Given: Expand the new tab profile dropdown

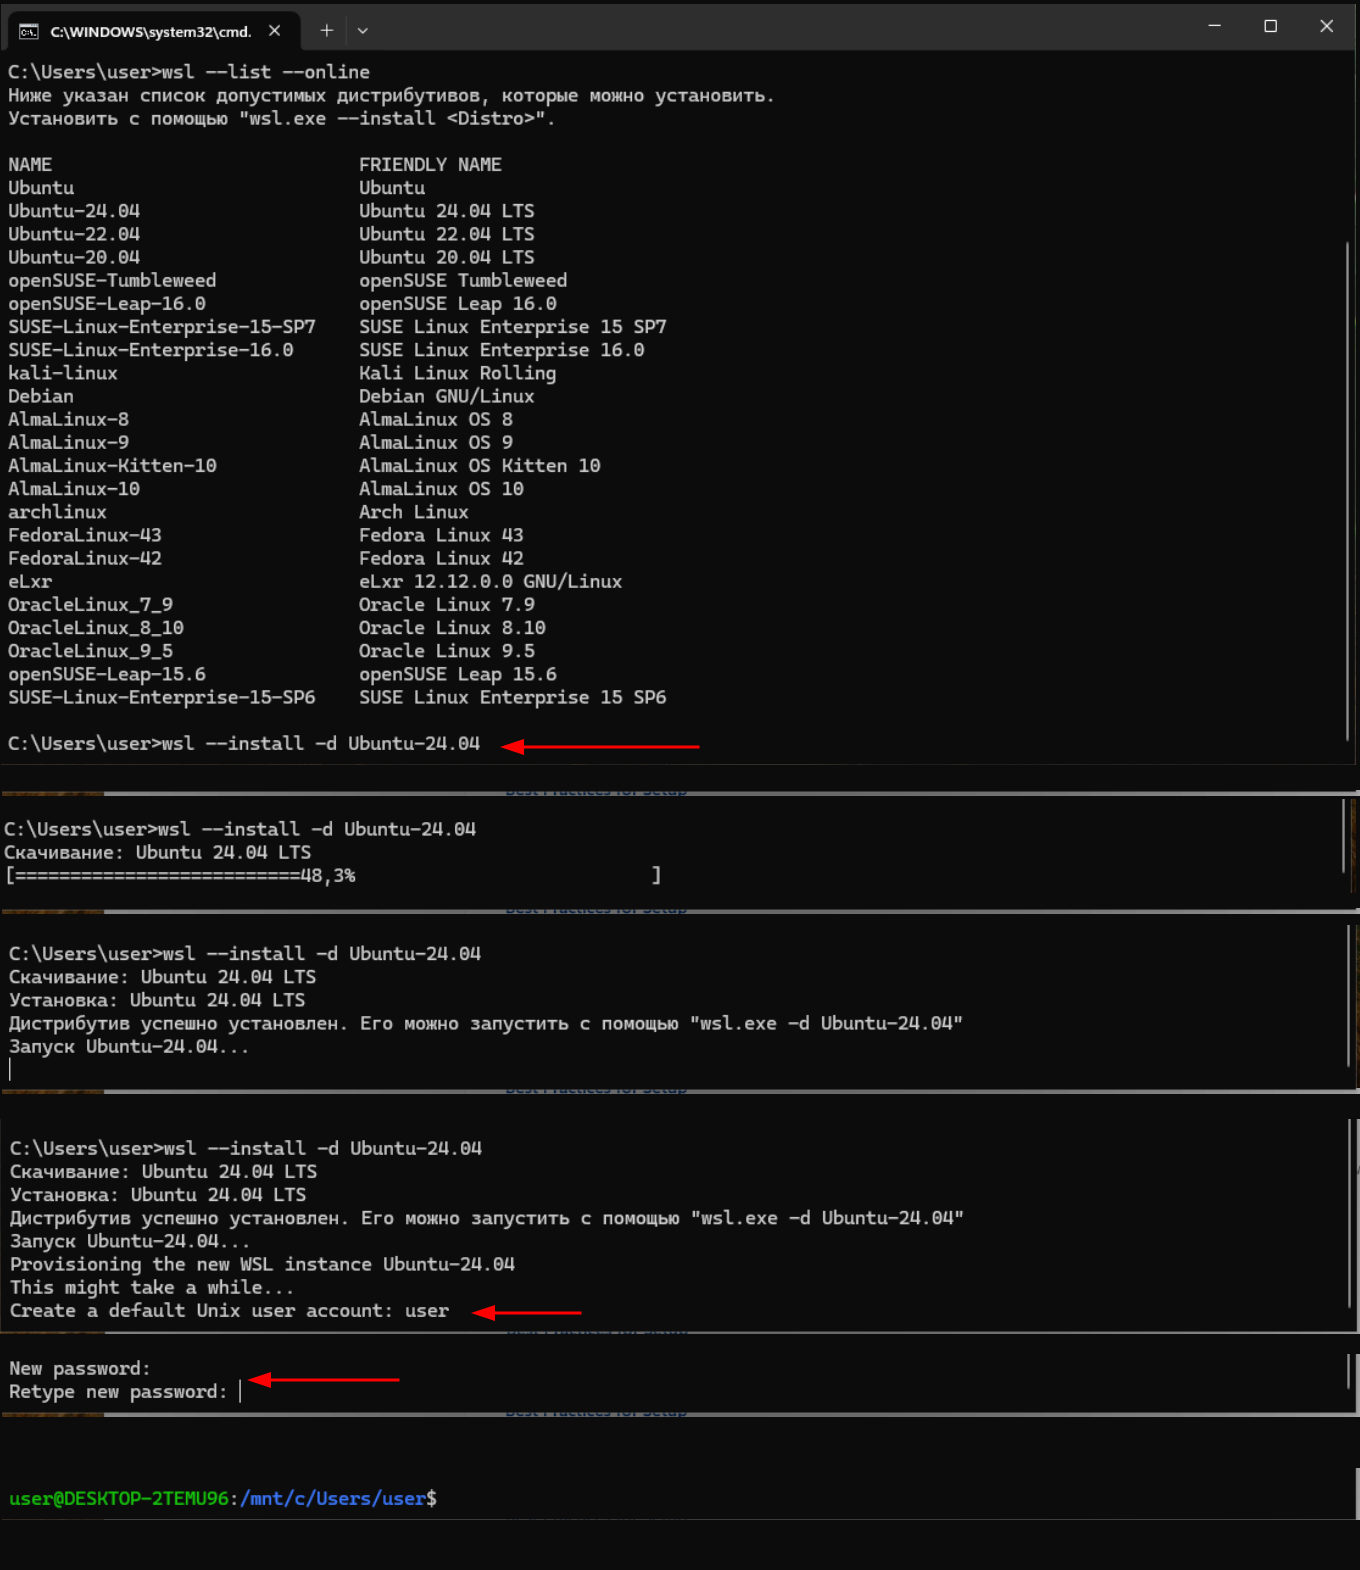Looking at the screenshot, I should click(363, 31).
